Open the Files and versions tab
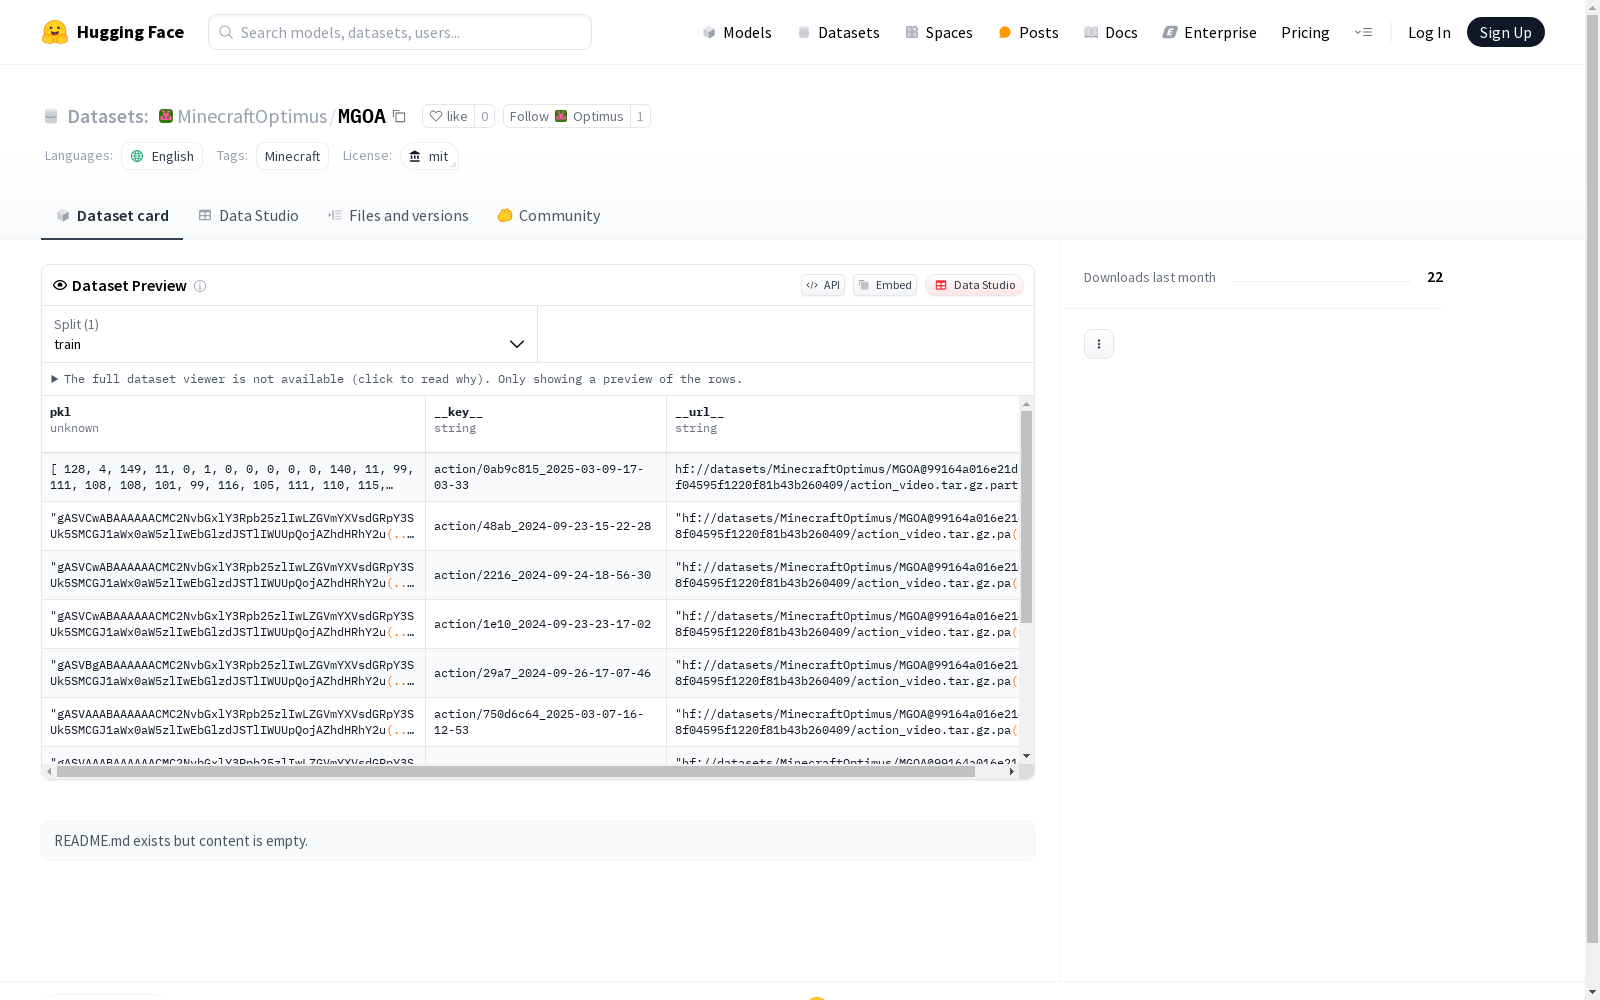The image size is (1600, 1000). (398, 216)
